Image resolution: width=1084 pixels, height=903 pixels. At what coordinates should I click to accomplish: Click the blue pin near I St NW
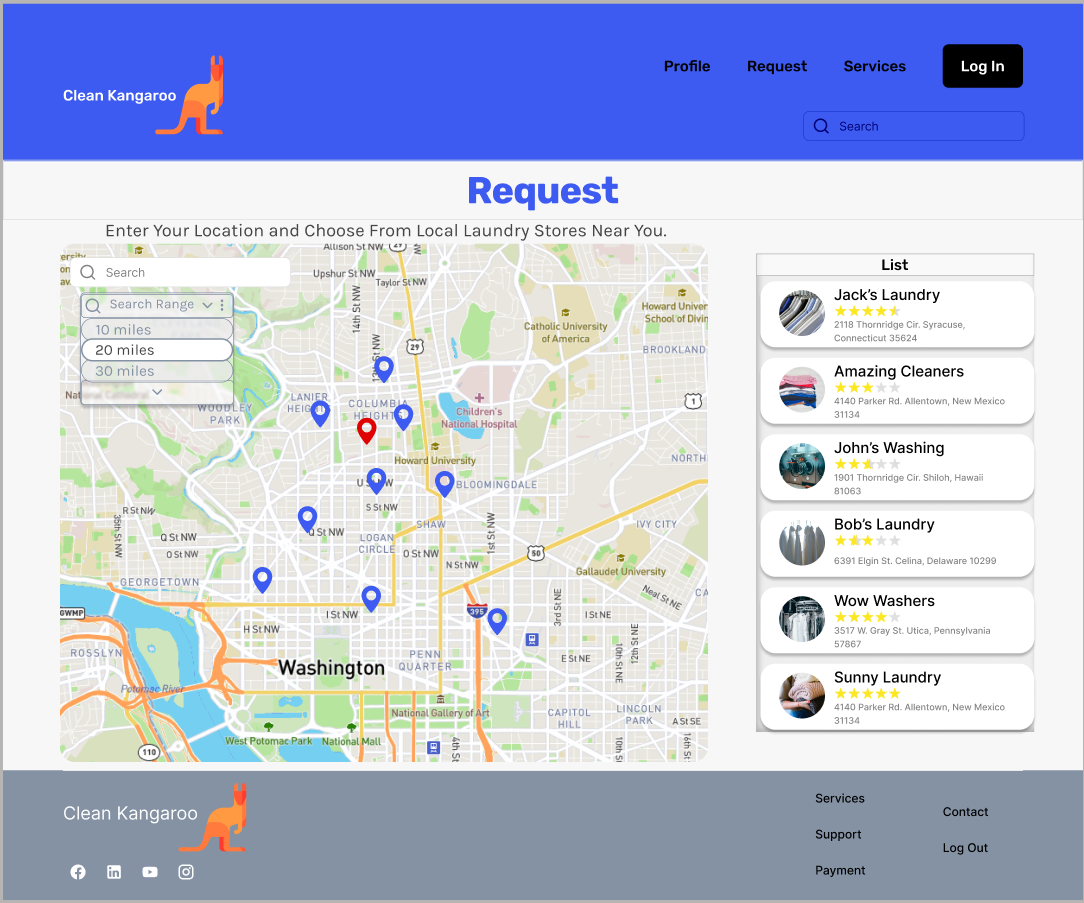click(371, 598)
